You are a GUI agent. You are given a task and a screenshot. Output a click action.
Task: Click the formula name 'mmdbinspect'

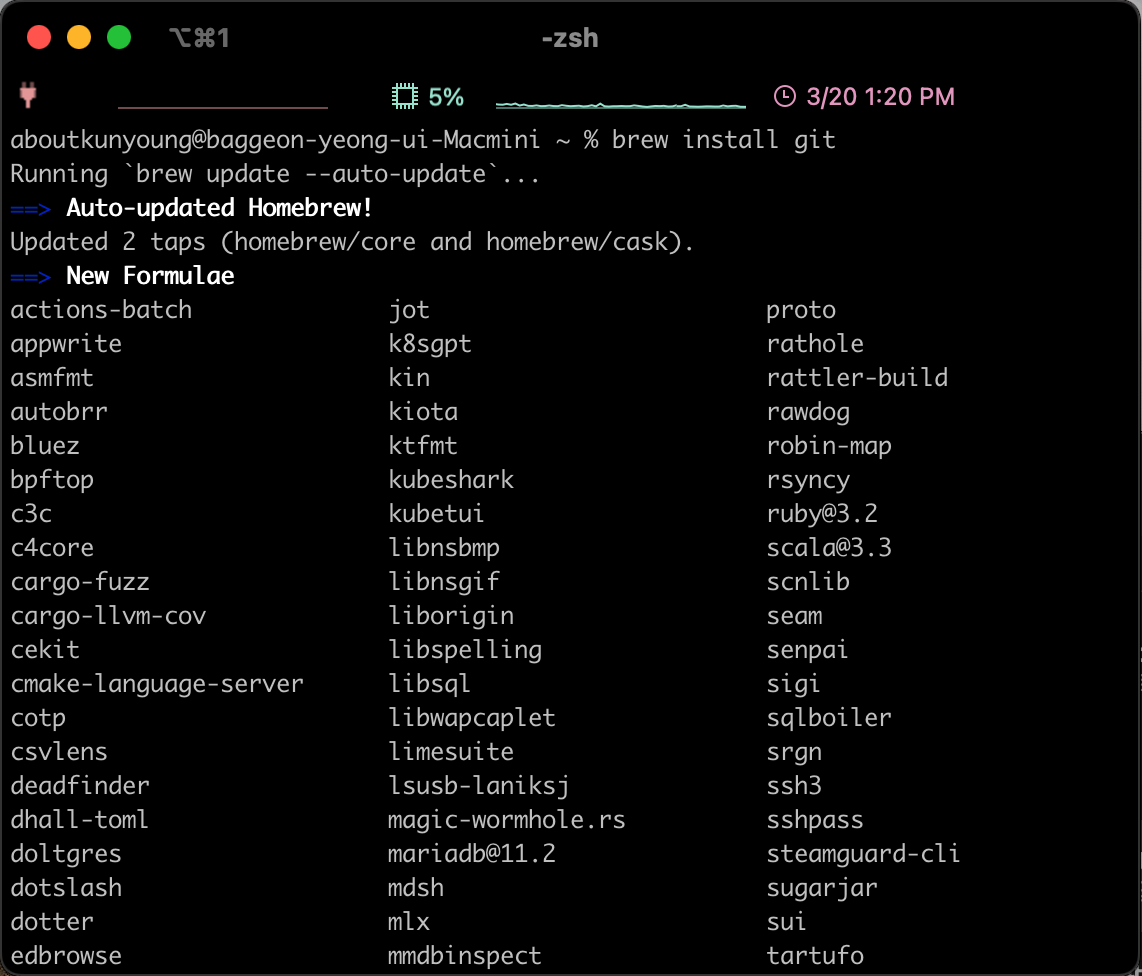coord(465,956)
